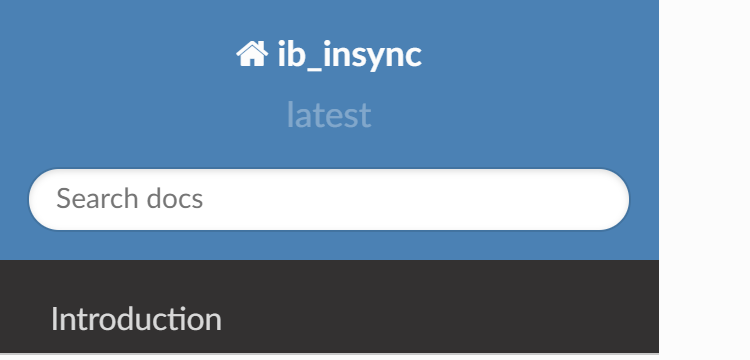Click on the 'latest' version text
The image size is (750, 360).
click(329, 115)
